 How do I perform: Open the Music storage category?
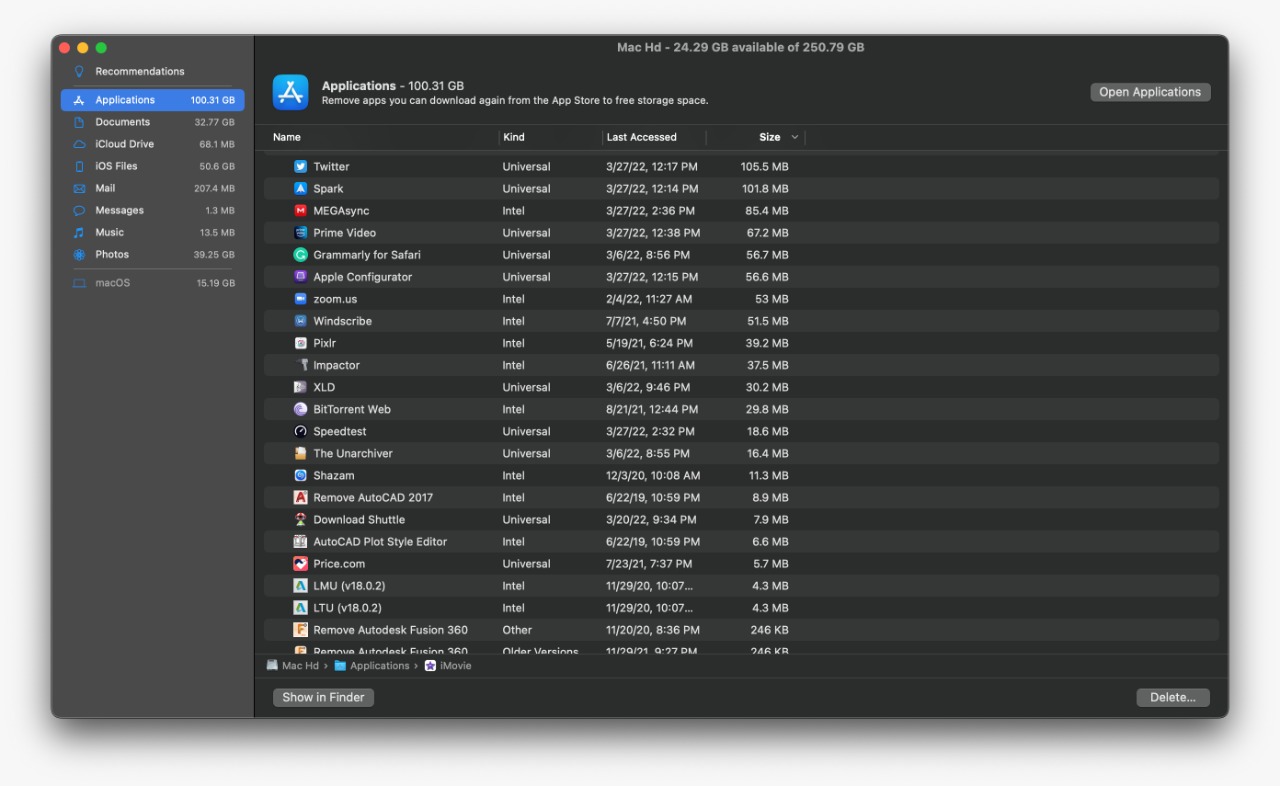pos(152,232)
